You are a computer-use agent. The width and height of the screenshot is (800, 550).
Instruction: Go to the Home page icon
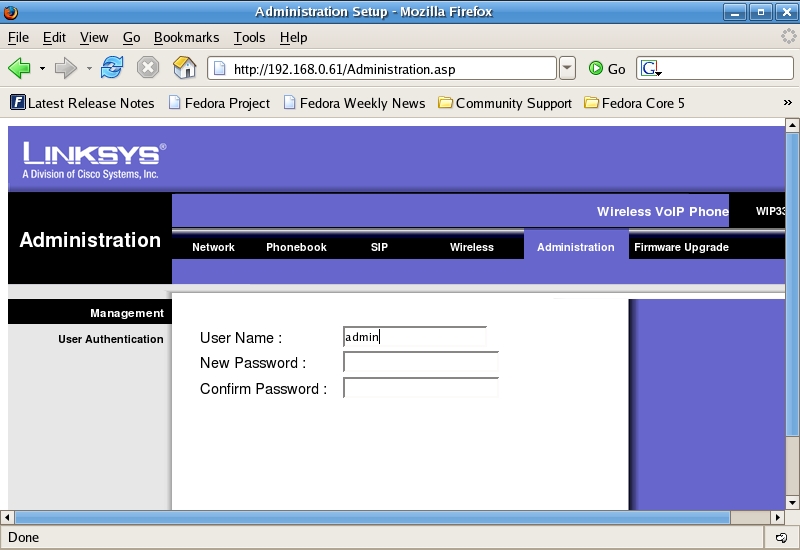[184, 68]
